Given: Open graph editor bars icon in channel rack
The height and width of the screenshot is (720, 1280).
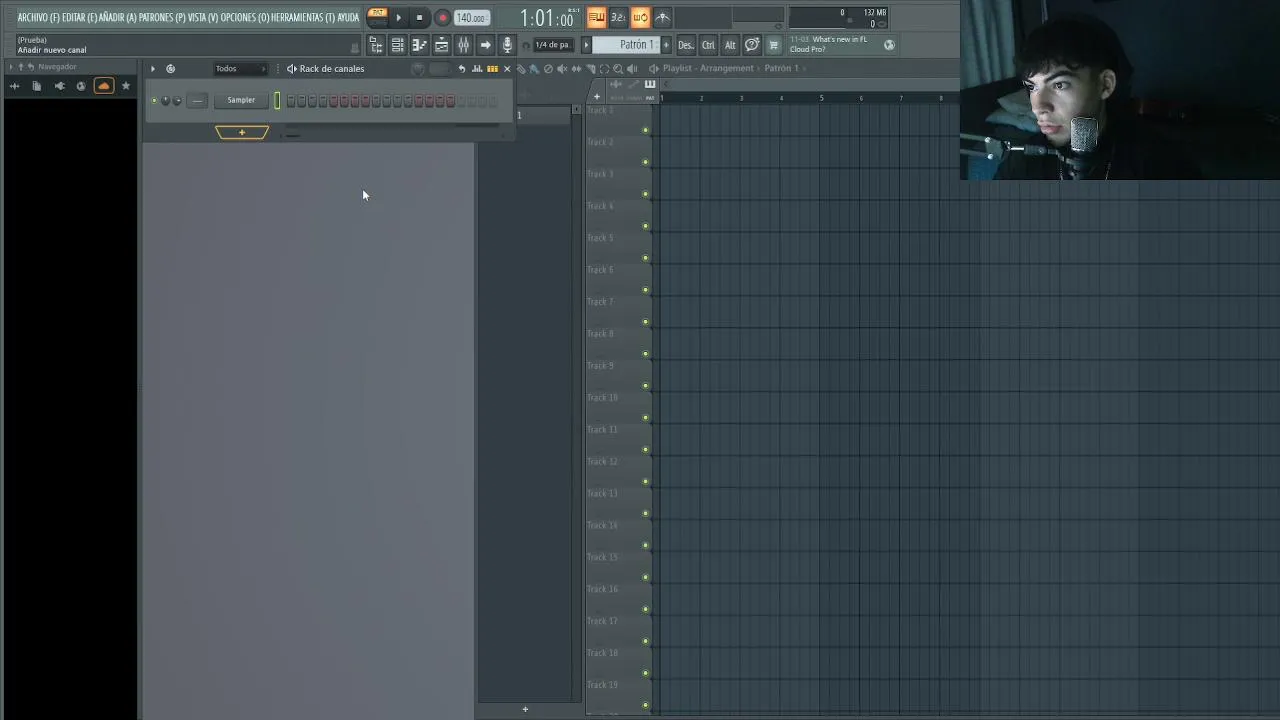Looking at the screenshot, I should 477,69.
